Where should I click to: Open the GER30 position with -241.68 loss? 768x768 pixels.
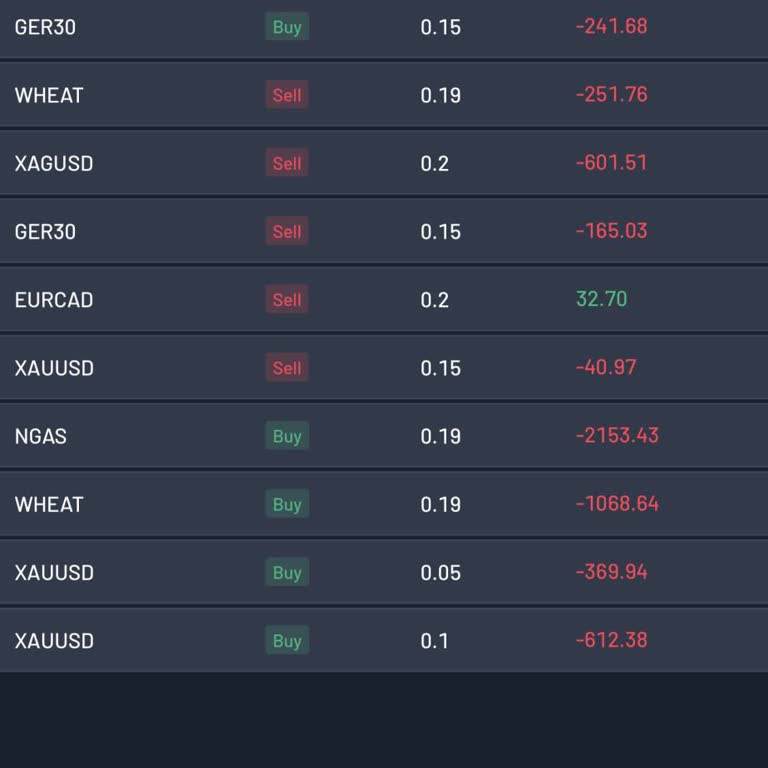click(45, 27)
